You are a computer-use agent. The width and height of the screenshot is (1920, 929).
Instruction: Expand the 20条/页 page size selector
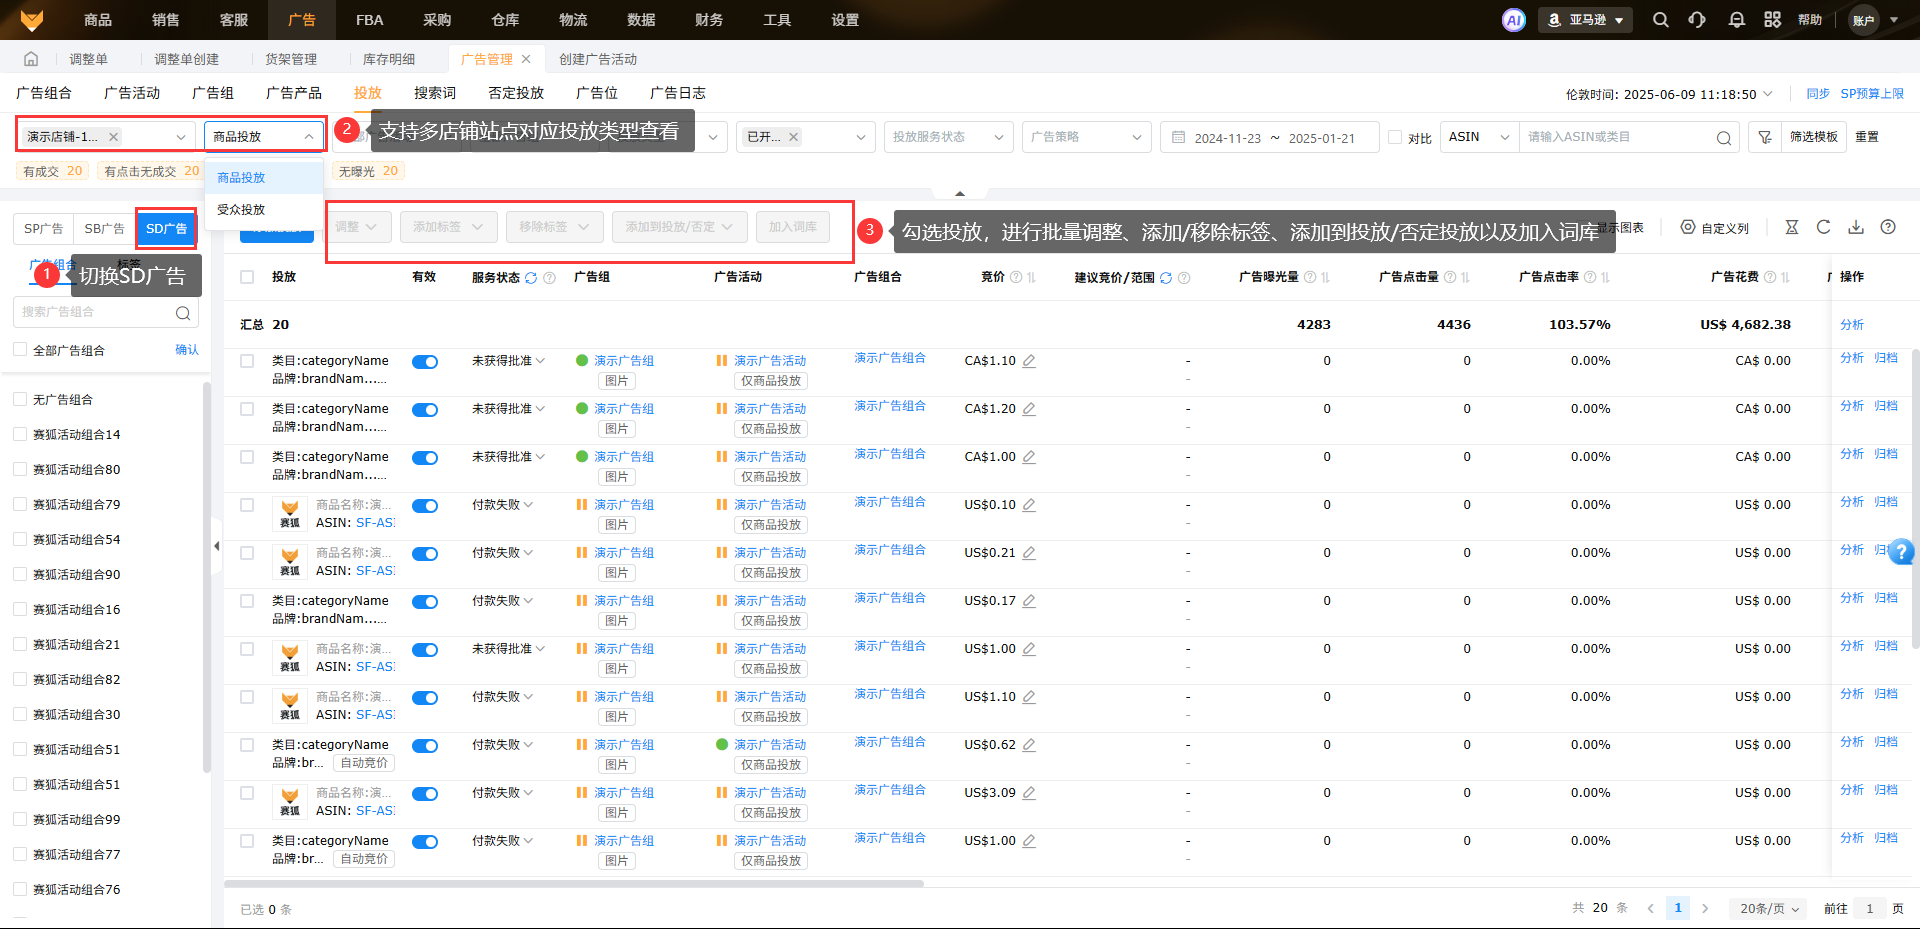tap(1768, 908)
